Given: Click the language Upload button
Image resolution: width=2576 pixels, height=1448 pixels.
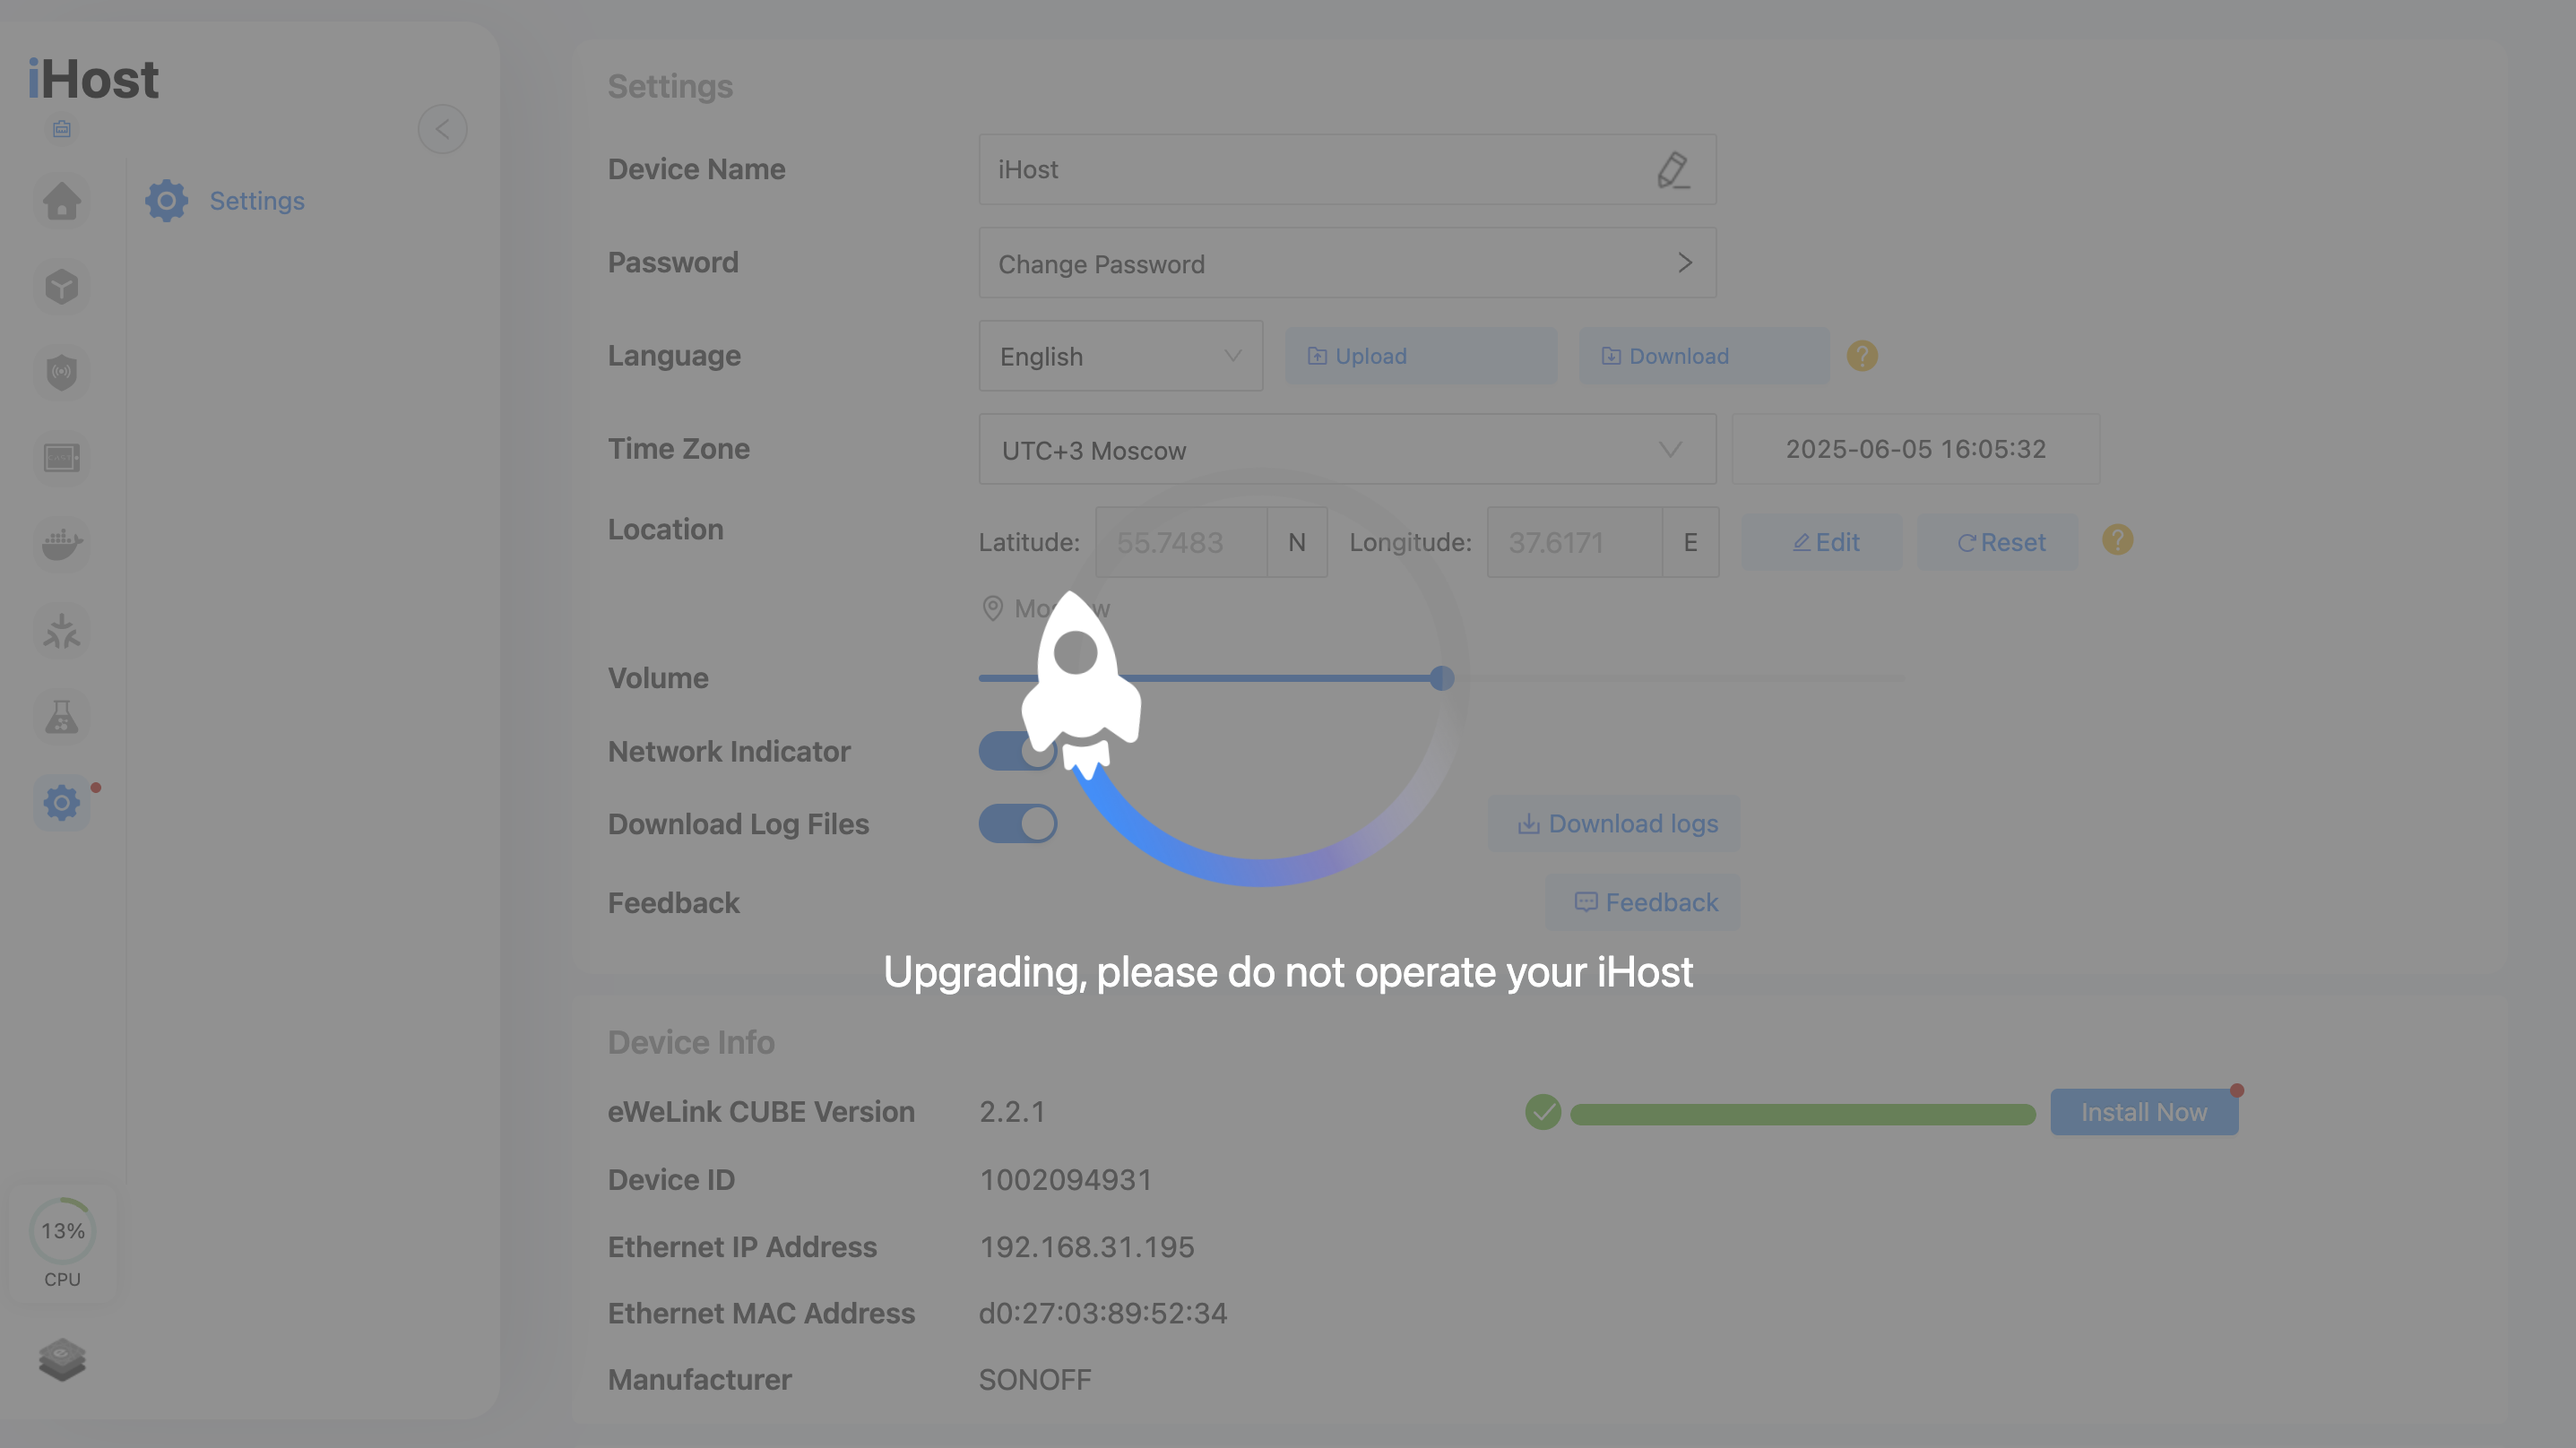Looking at the screenshot, I should [1421, 356].
